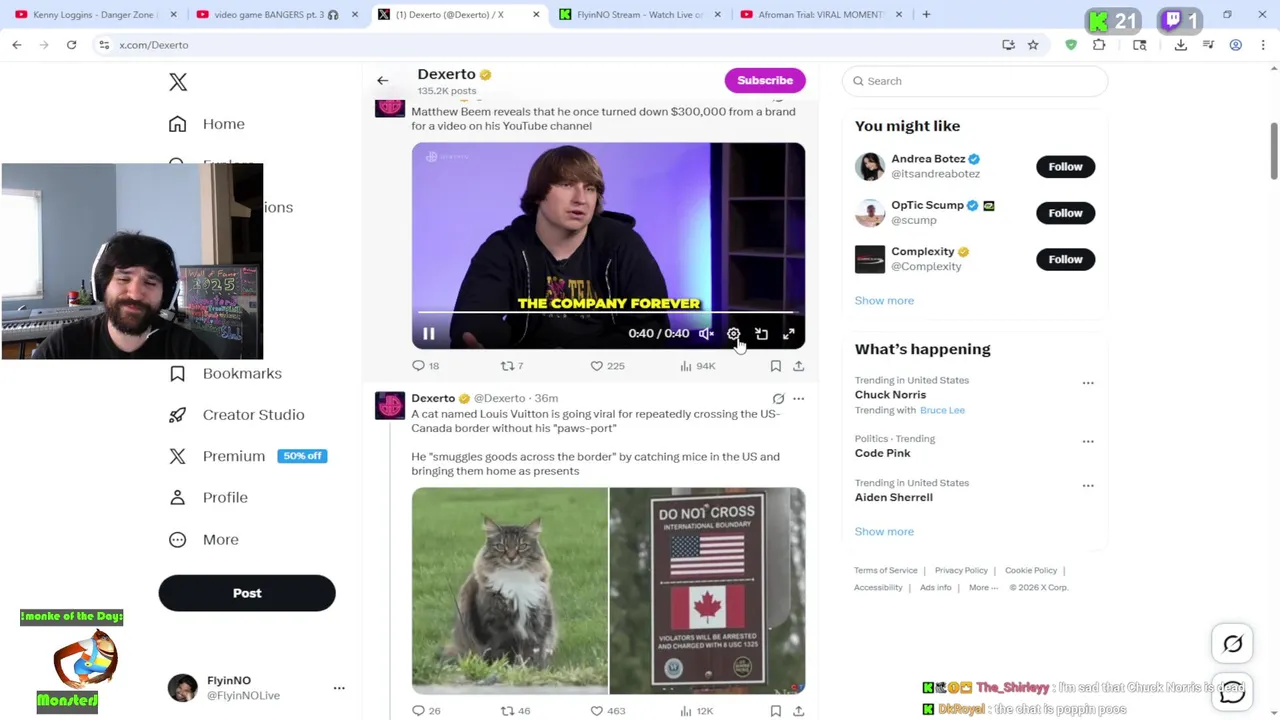Follow Andrea Botez
The image size is (1280, 720).
click(1065, 167)
